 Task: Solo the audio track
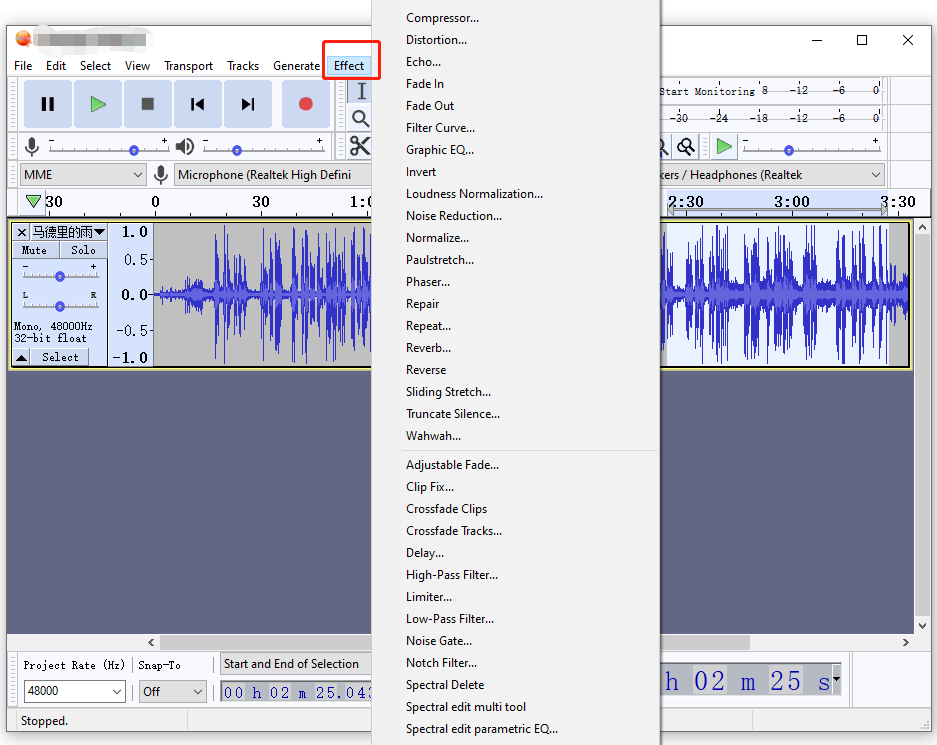click(x=83, y=250)
